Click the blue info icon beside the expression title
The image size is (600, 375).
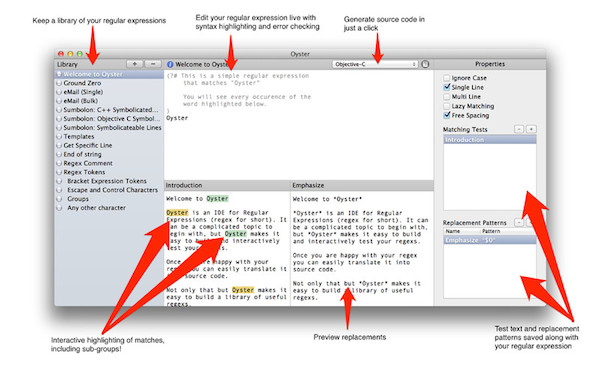click(x=170, y=64)
